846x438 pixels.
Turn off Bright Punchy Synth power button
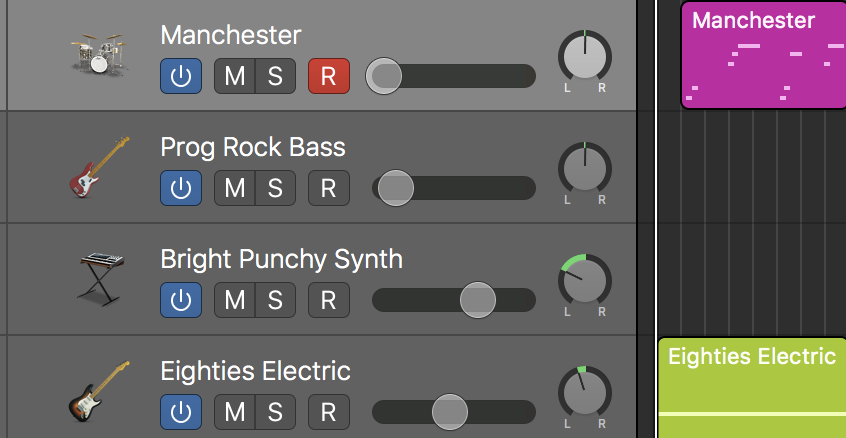click(x=180, y=300)
